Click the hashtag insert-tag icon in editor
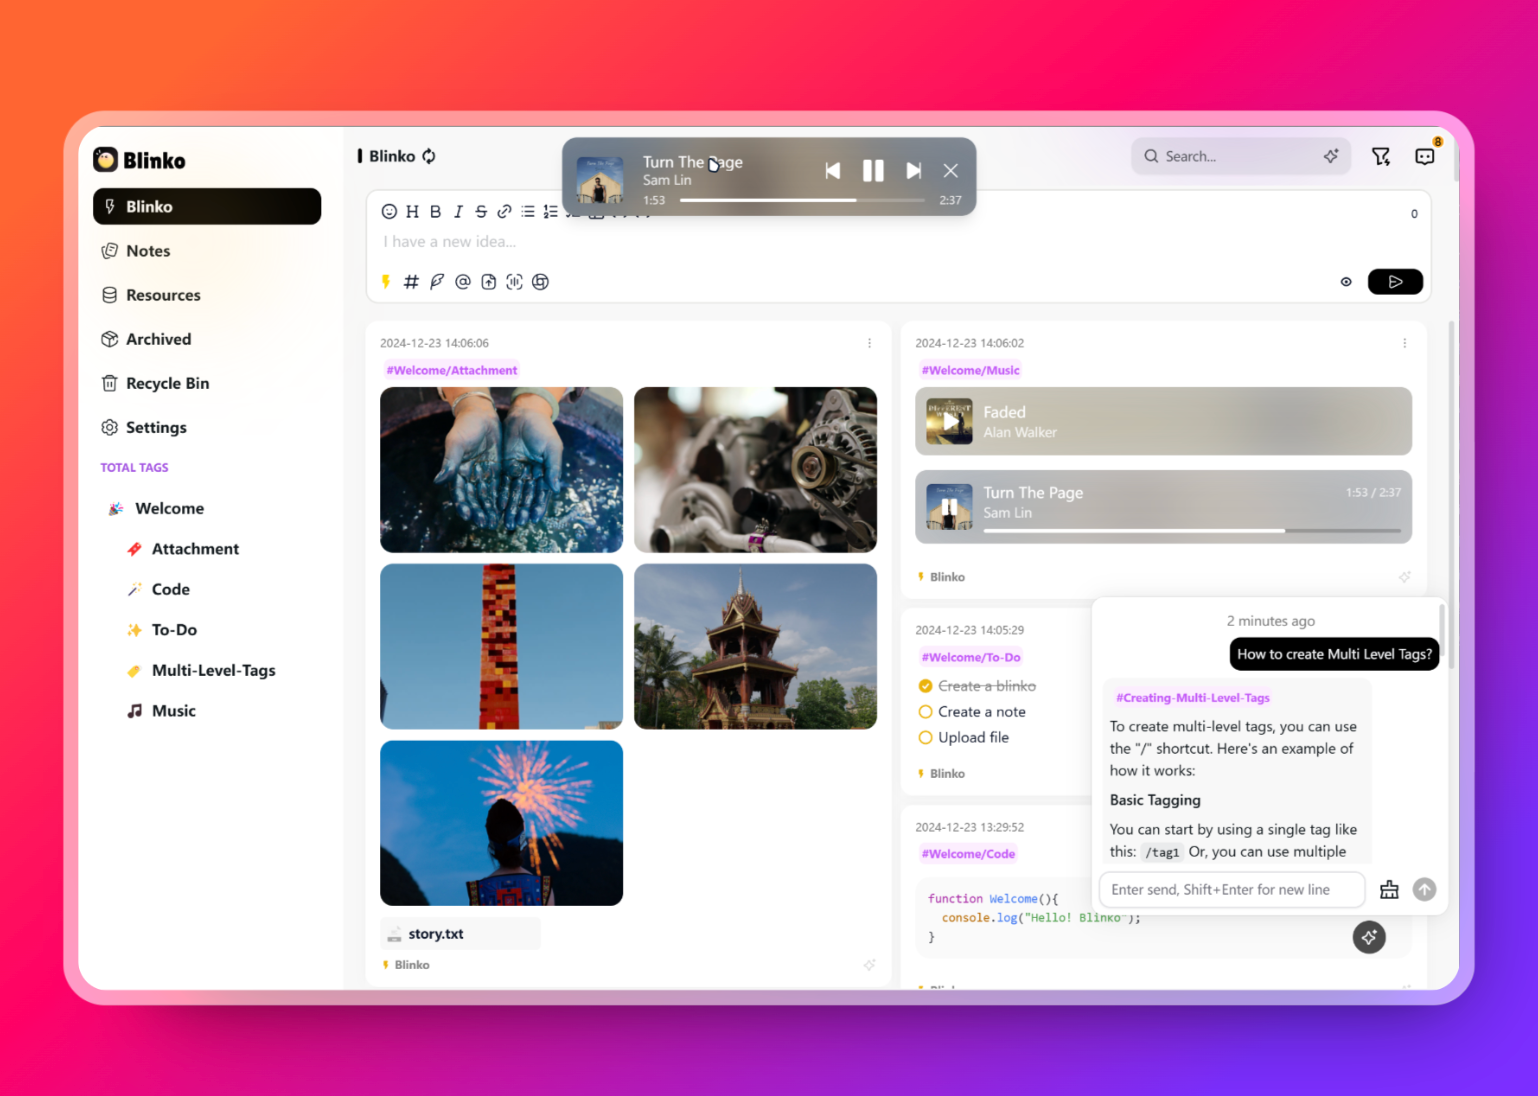The width and height of the screenshot is (1538, 1096). [x=411, y=282]
